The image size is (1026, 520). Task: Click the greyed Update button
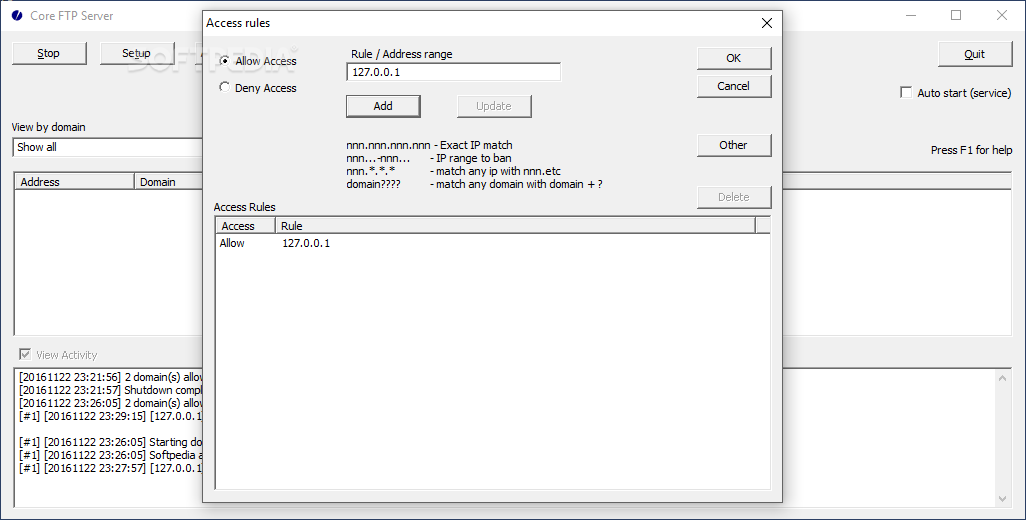494,106
